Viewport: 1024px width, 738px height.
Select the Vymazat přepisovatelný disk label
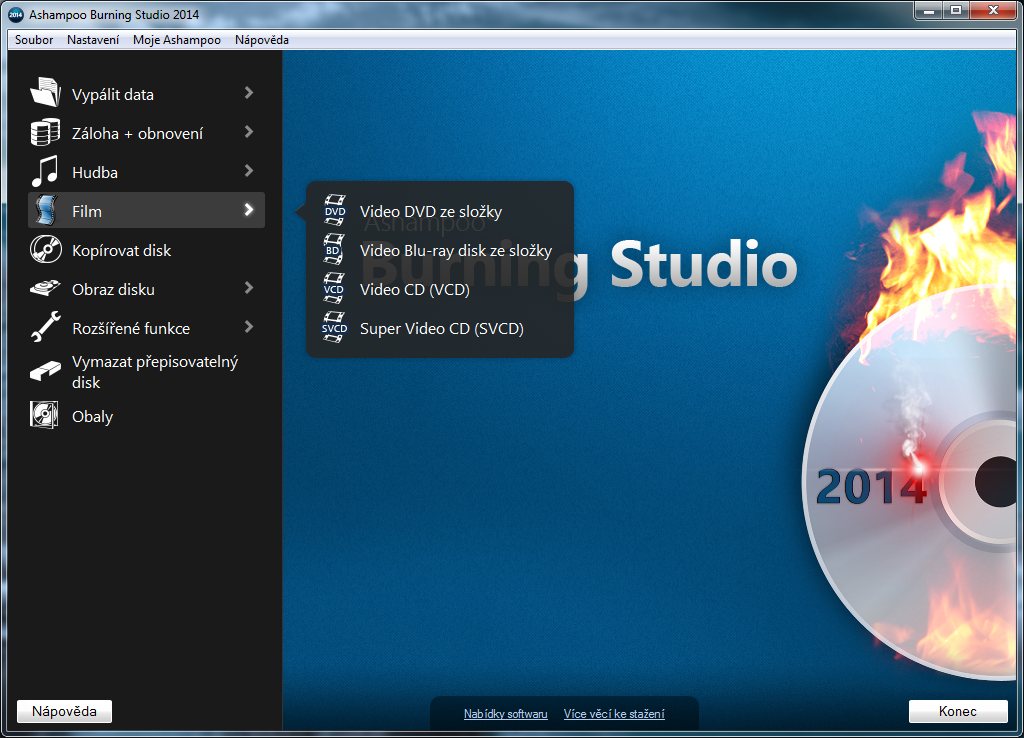coord(155,372)
